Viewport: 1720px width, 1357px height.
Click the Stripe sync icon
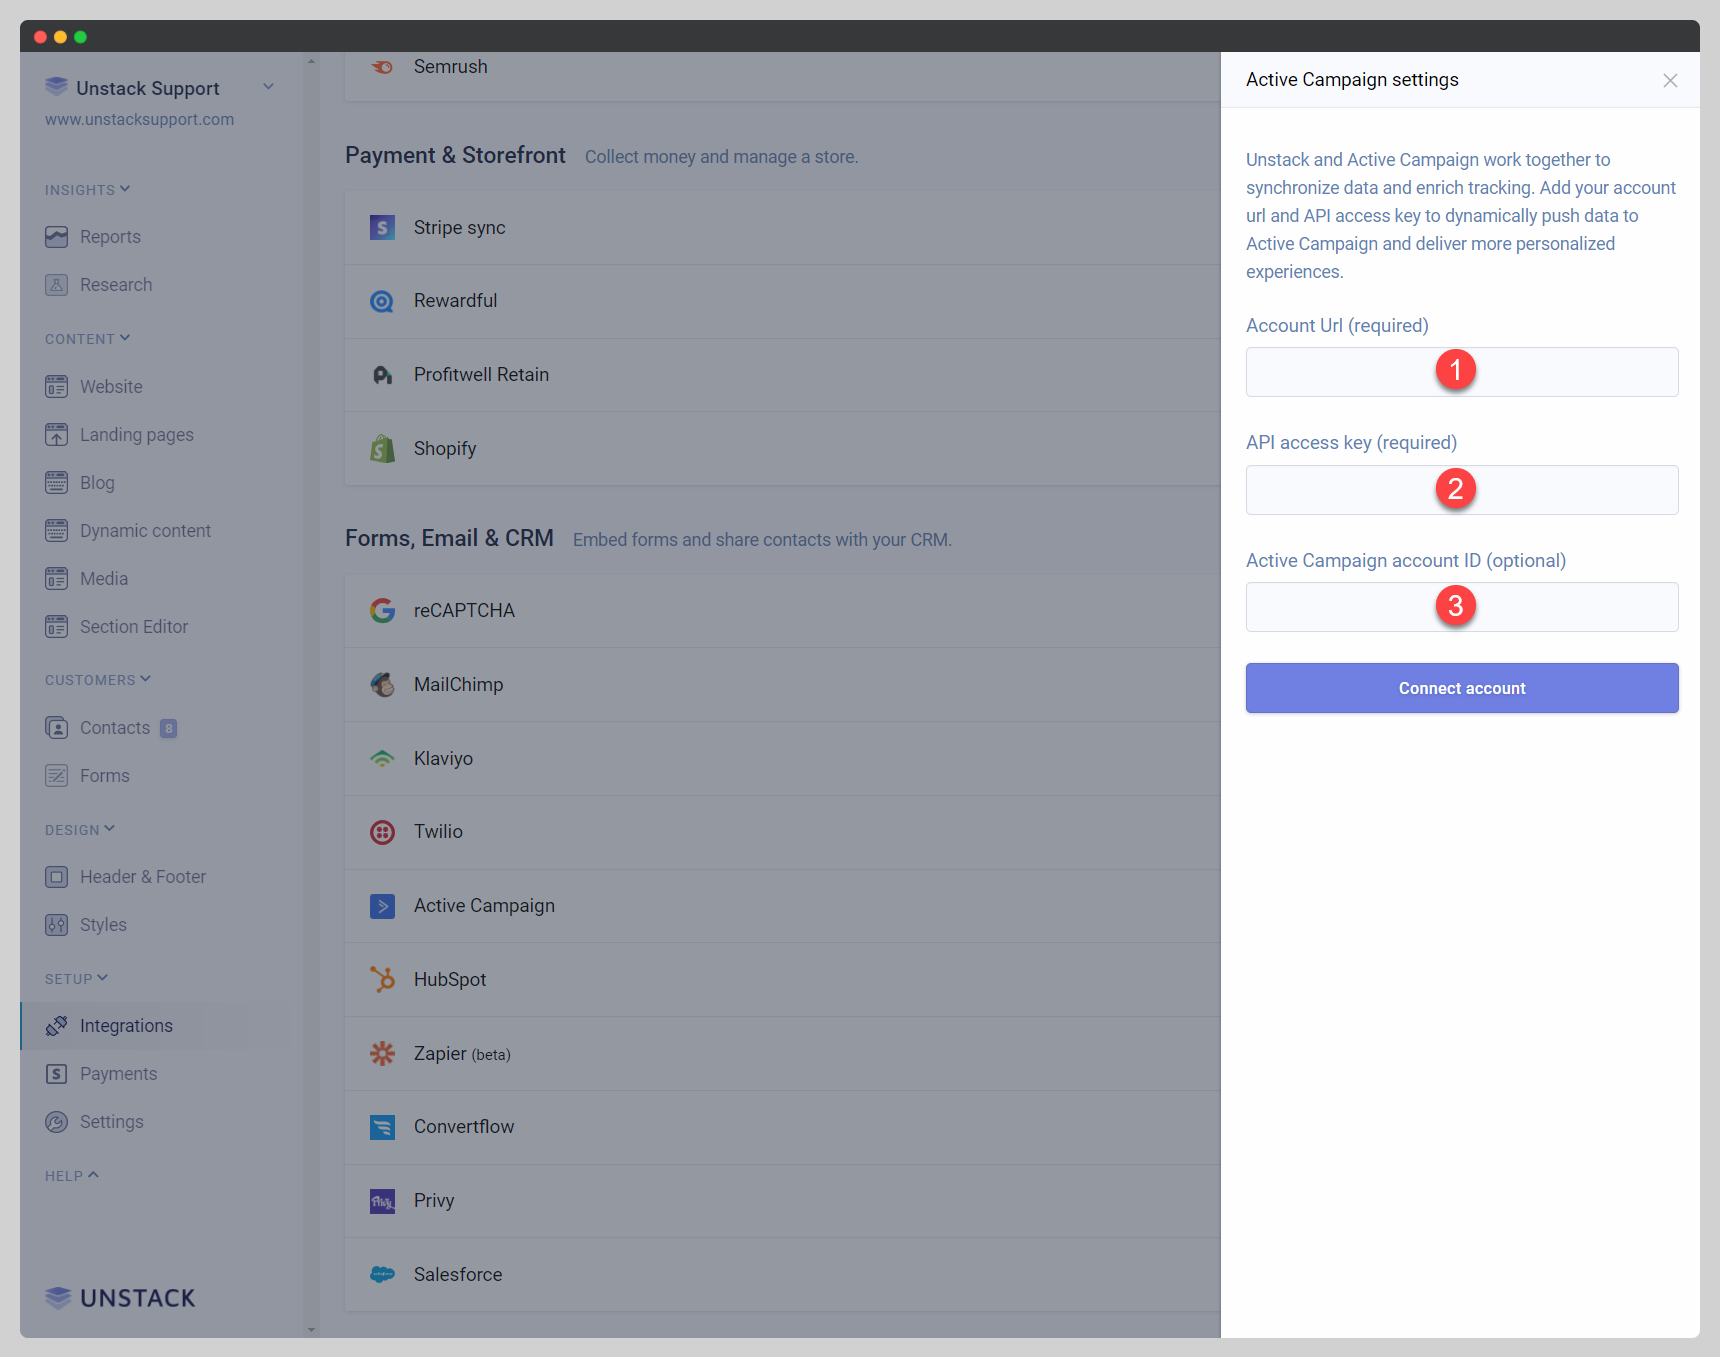coord(382,228)
